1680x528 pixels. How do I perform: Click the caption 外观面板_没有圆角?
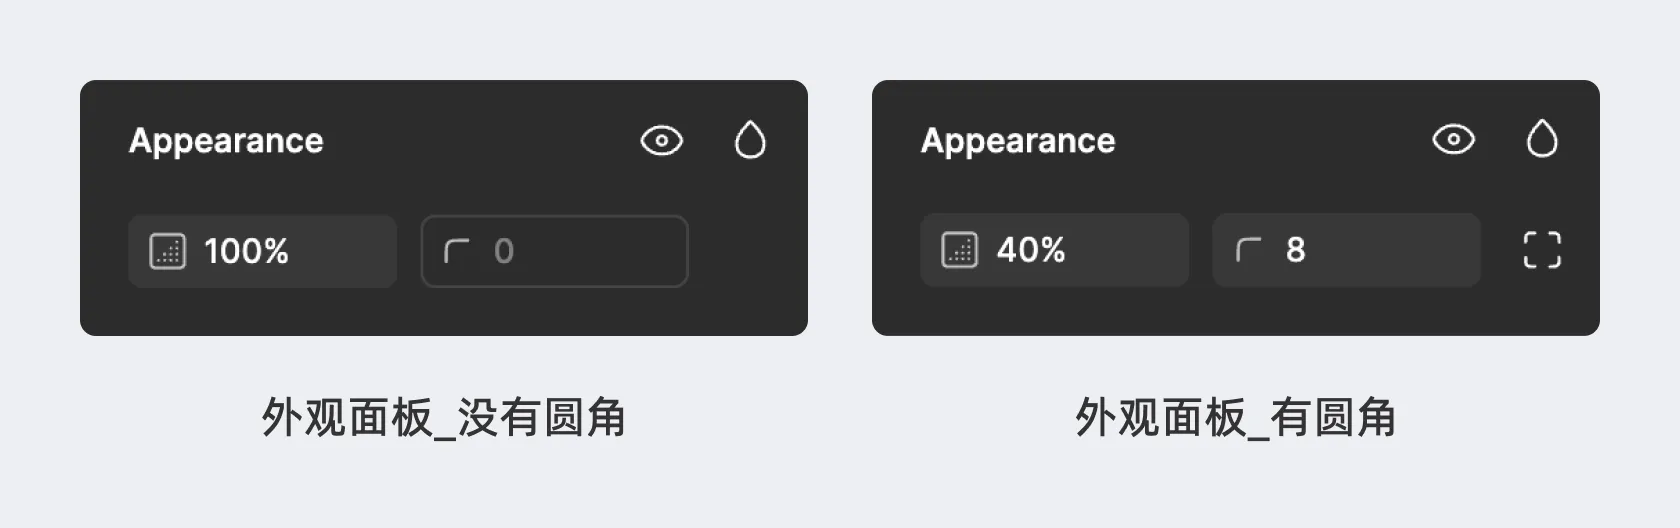coord(443,417)
